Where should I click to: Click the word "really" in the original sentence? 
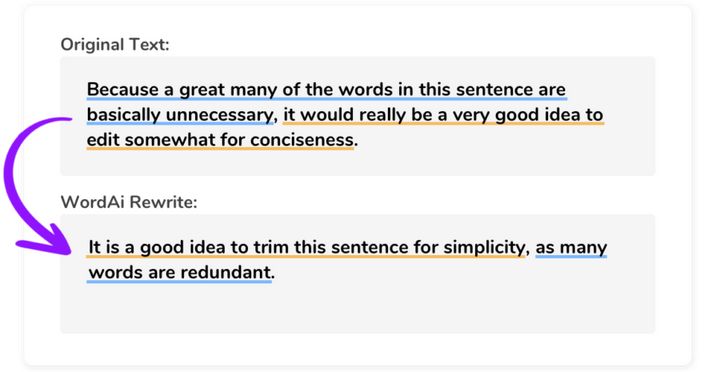[x=382, y=115]
